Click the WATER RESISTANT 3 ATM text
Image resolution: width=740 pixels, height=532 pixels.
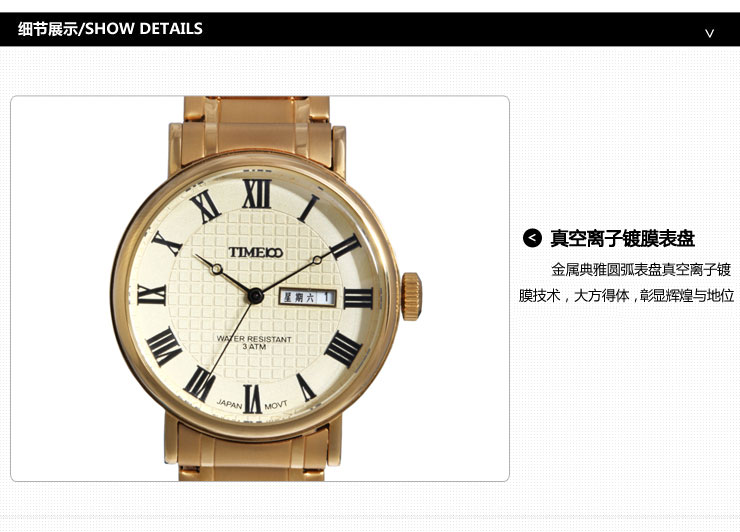254,343
